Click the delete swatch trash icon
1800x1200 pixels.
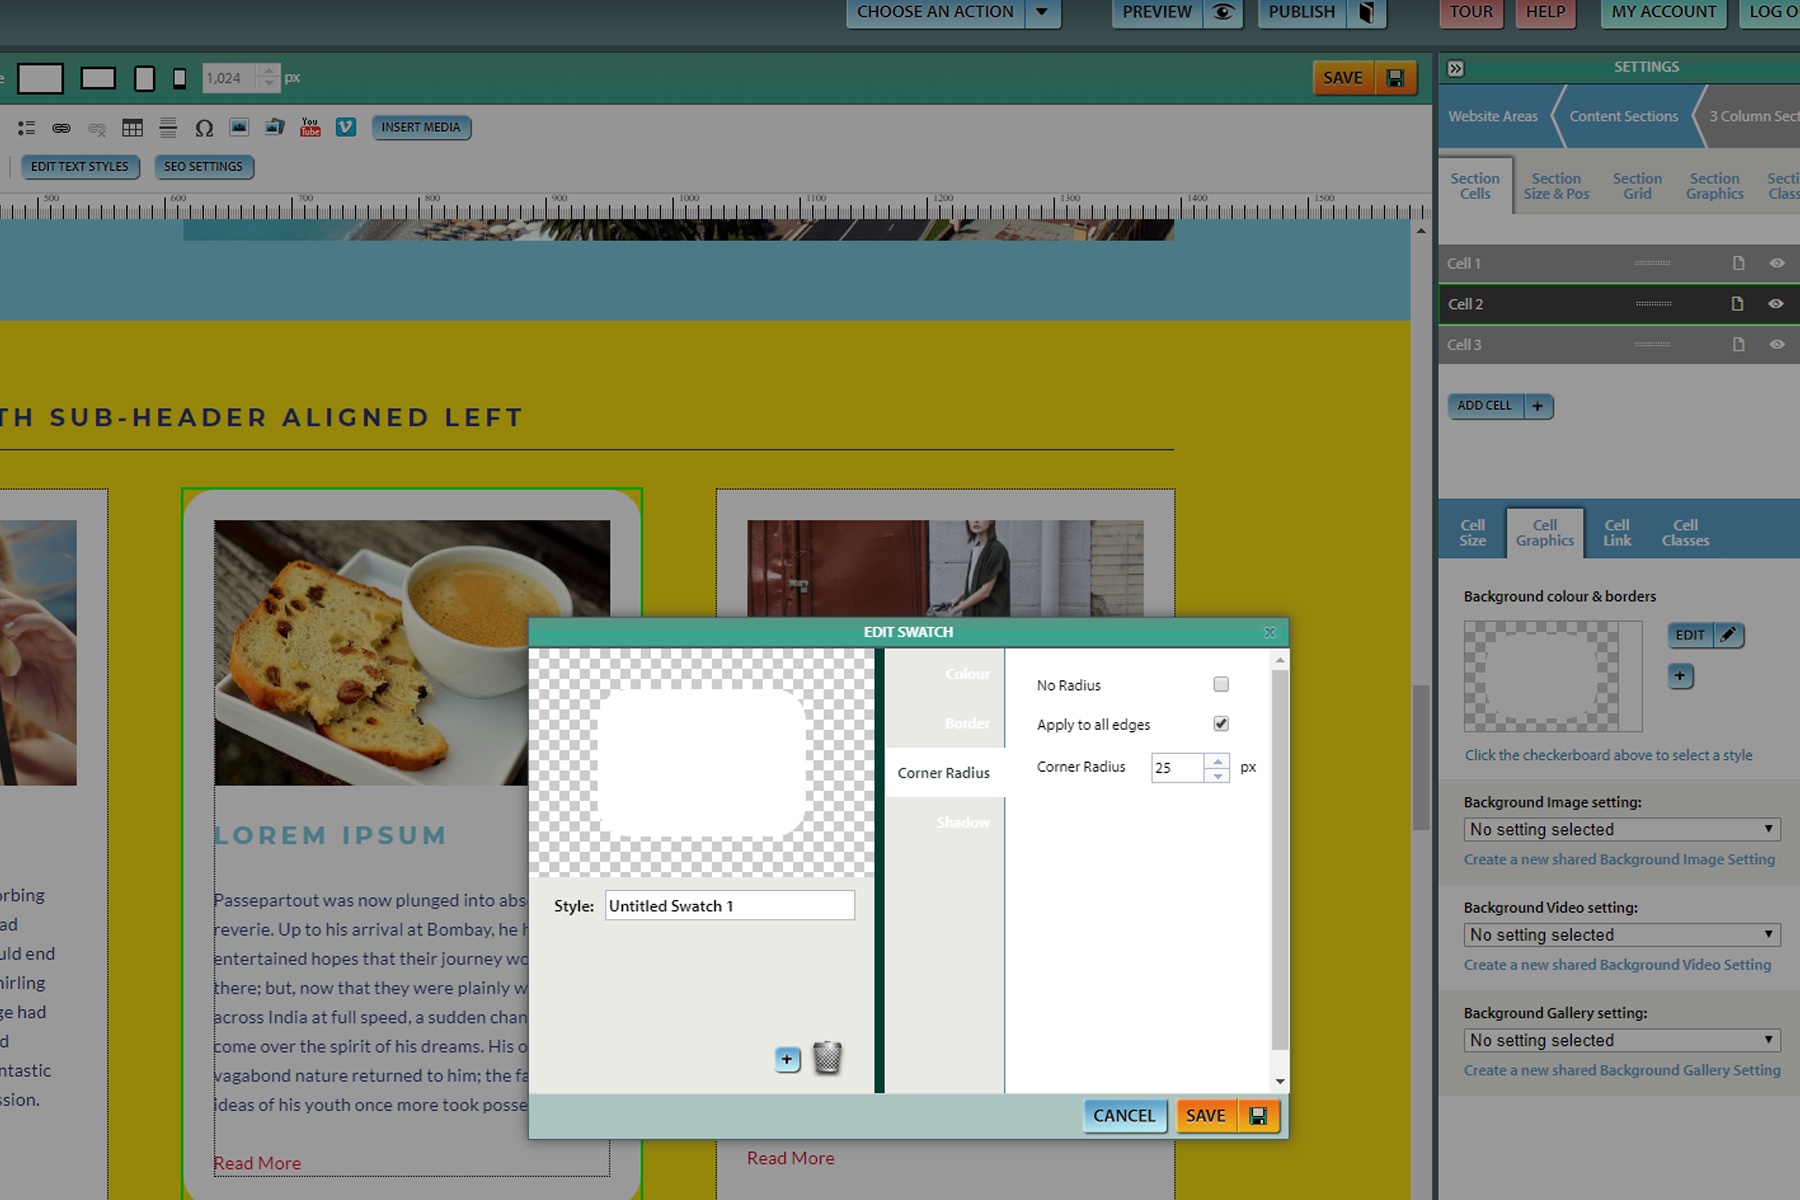(826, 1058)
